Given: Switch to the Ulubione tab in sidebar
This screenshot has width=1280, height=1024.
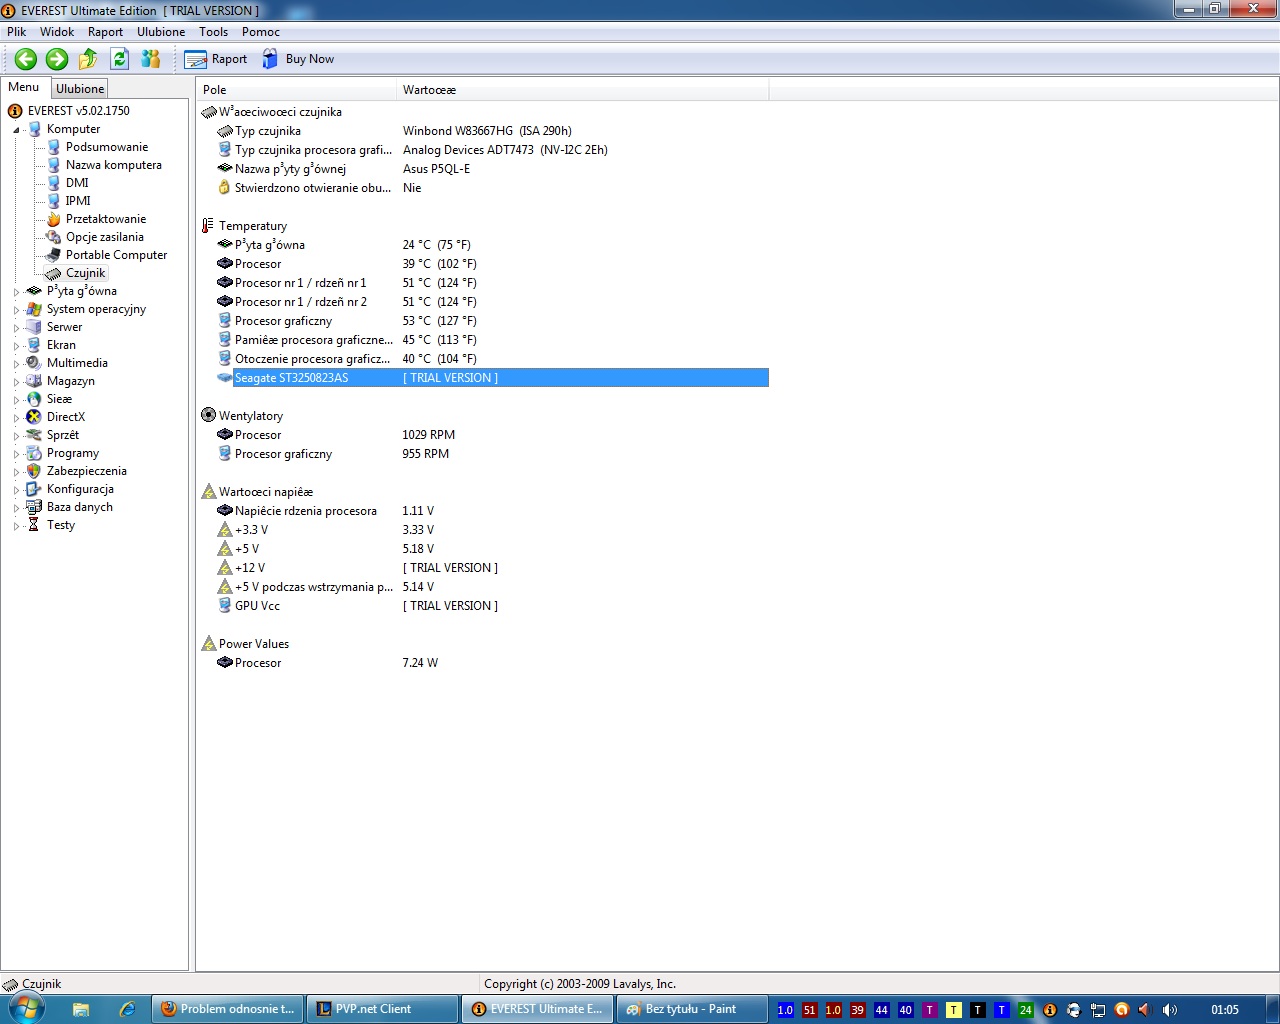Looking at the screenshot, I should coord(80,89).
